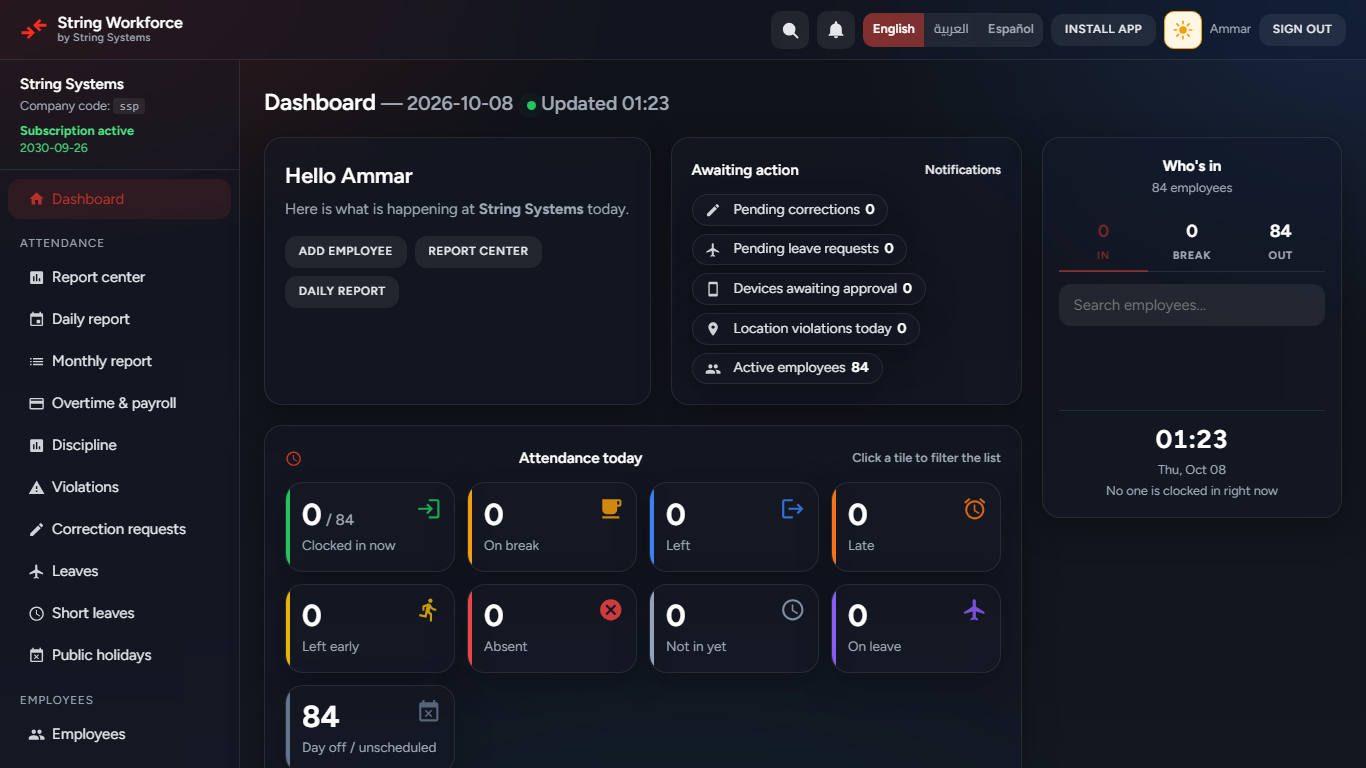1366x768 pixels.
Task: Focus the Search employees field
Action: [1192, 305]
